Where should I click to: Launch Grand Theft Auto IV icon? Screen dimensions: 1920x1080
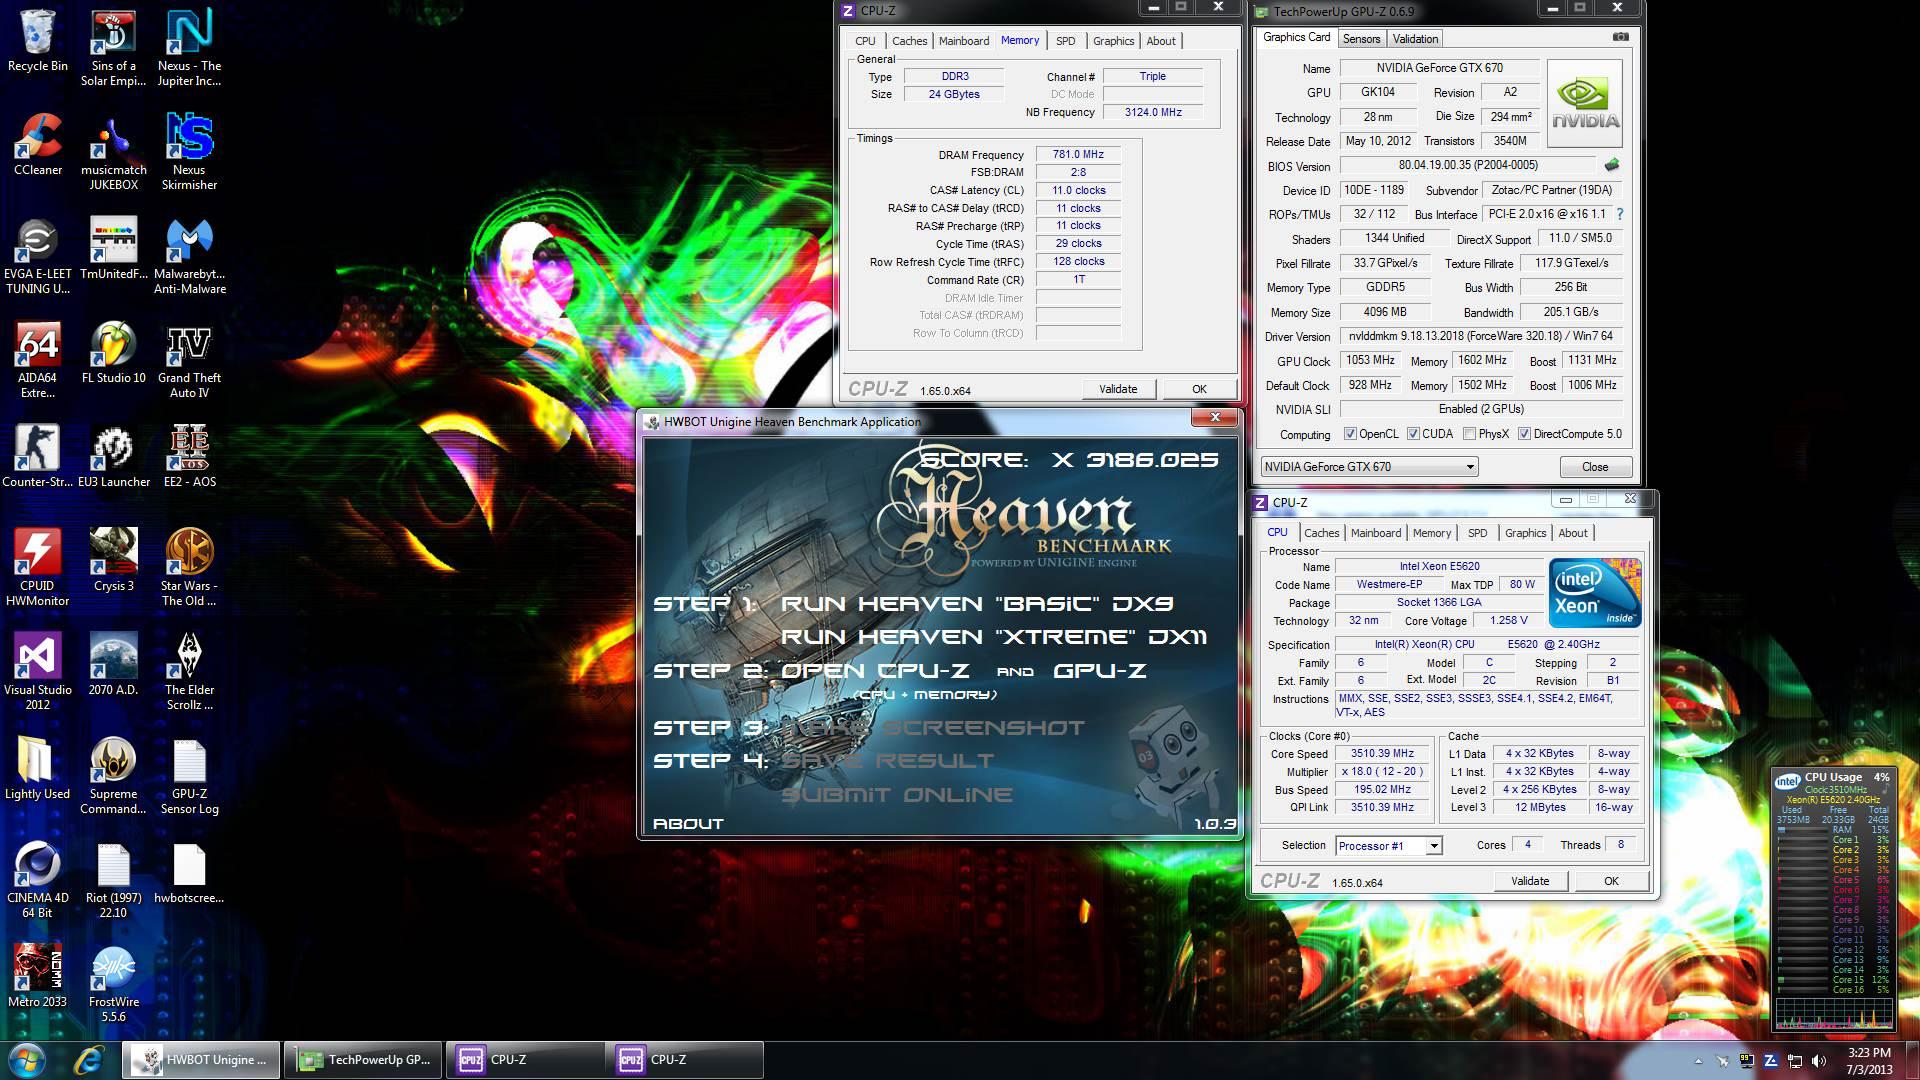coord(189,360)
